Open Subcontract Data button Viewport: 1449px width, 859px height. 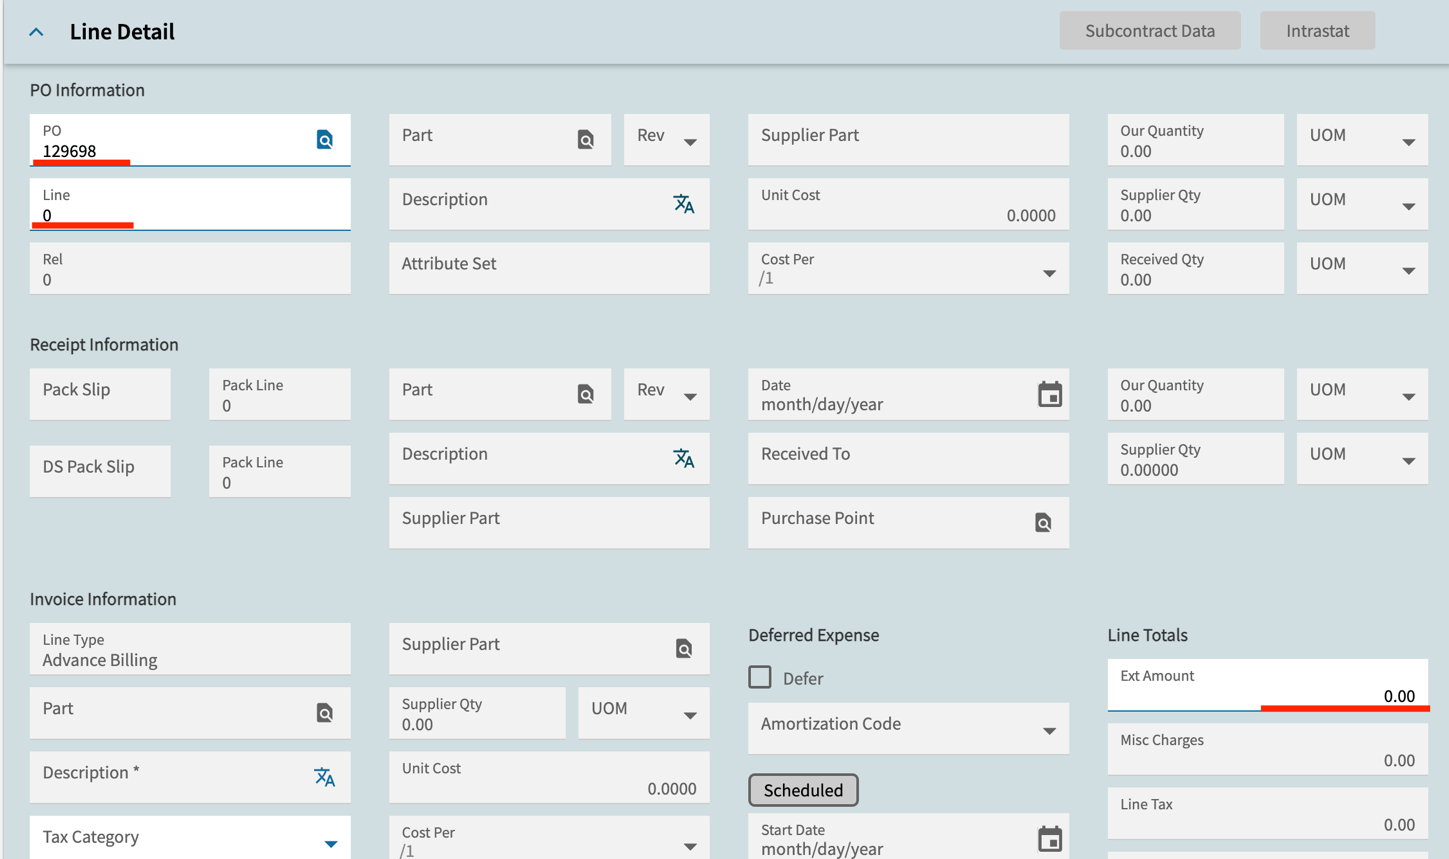pos(1150,31)
